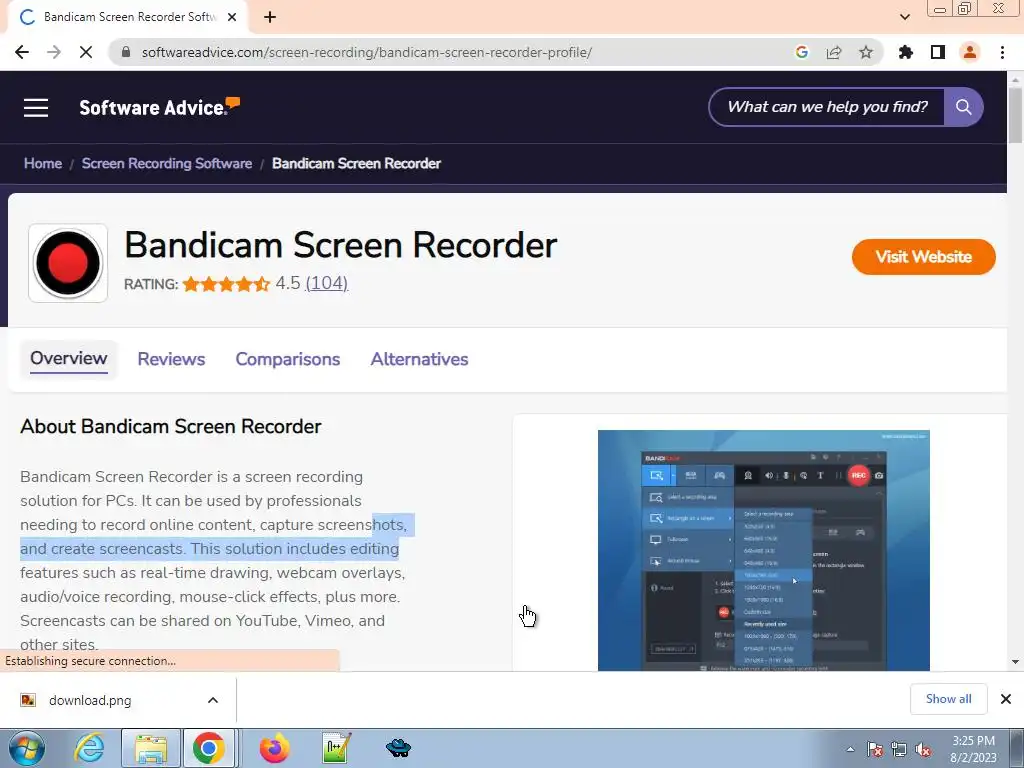Click the address bar URL
This screenshot has width=1024, height=768.
coord(367,52)
